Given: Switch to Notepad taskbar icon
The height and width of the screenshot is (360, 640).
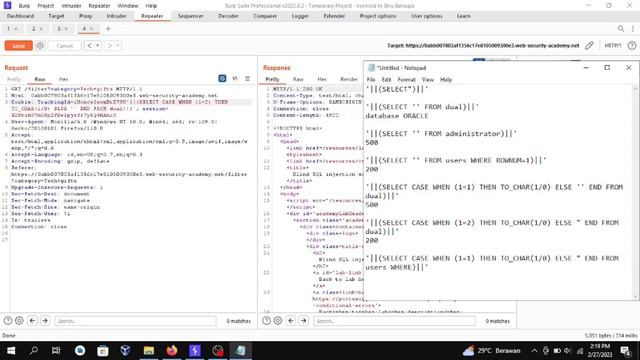Looking at the screenshot, I should tap(240, 351).
